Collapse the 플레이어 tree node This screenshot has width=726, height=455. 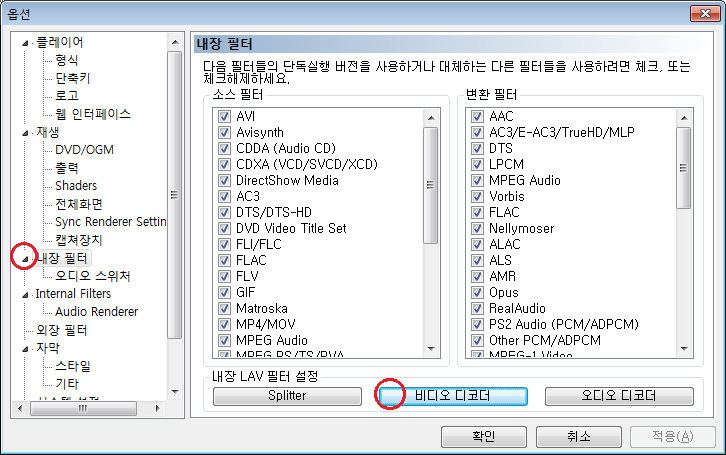25,43
